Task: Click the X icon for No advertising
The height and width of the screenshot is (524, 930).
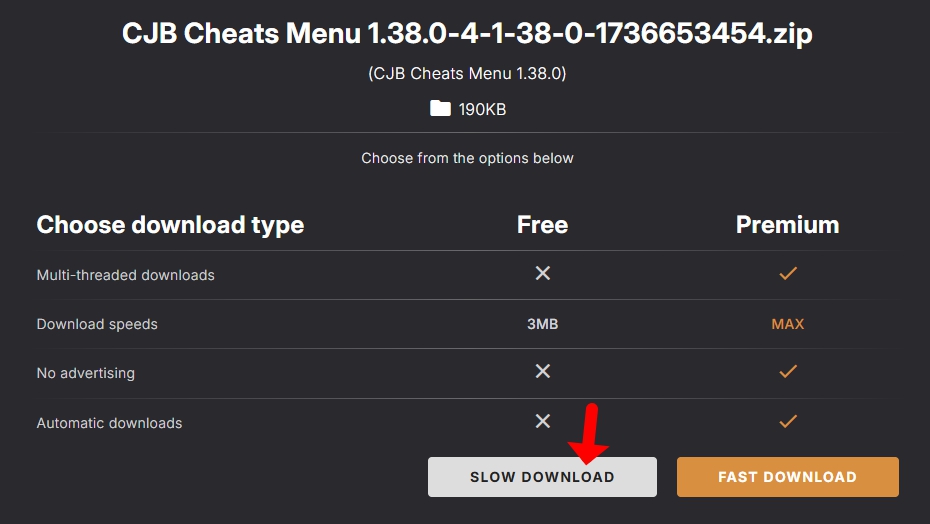Action: click(543, 371)
